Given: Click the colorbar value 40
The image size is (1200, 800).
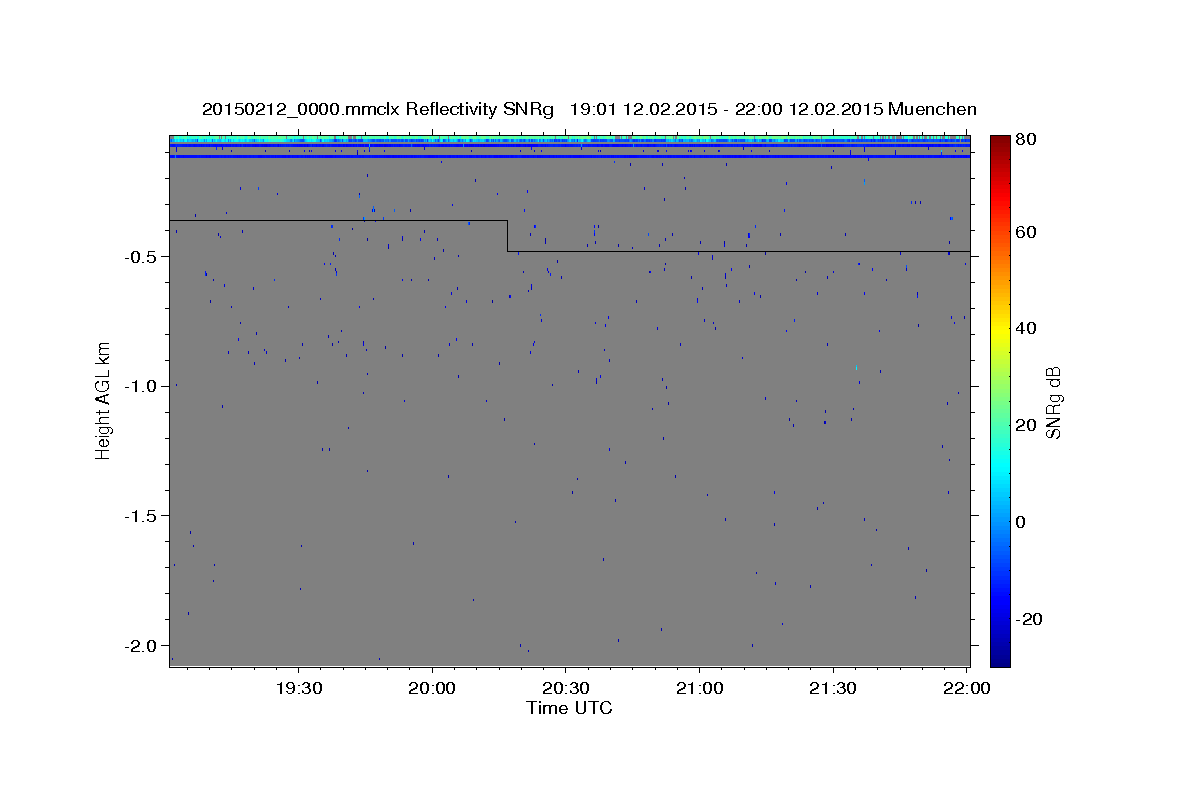Looking at the screenshot, I should 1028,328.
